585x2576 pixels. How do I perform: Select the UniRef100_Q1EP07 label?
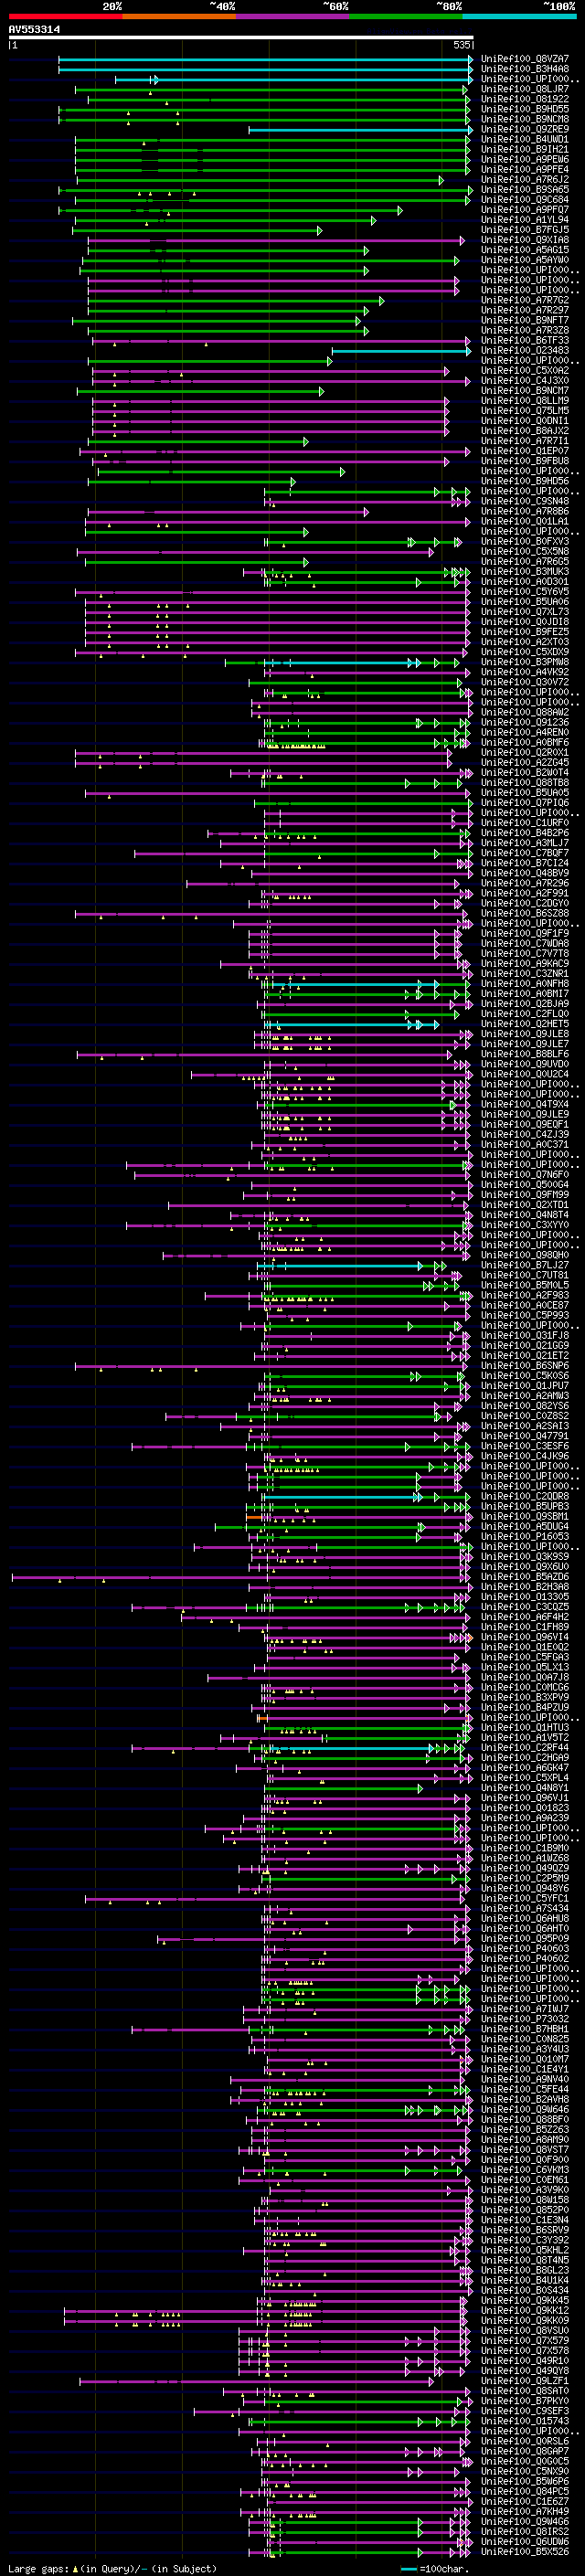click(524, 451)
